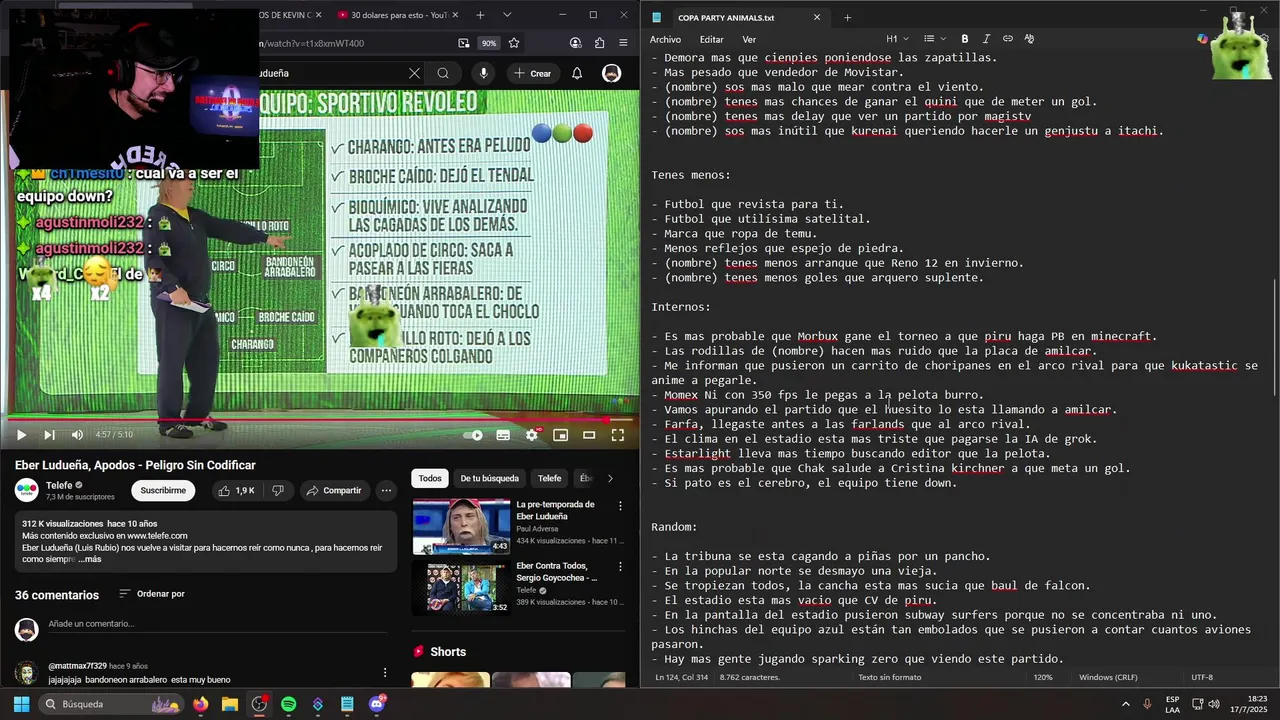Bookmark the page with the star icon
1280x720 pixels.
(x=514, y=43)
